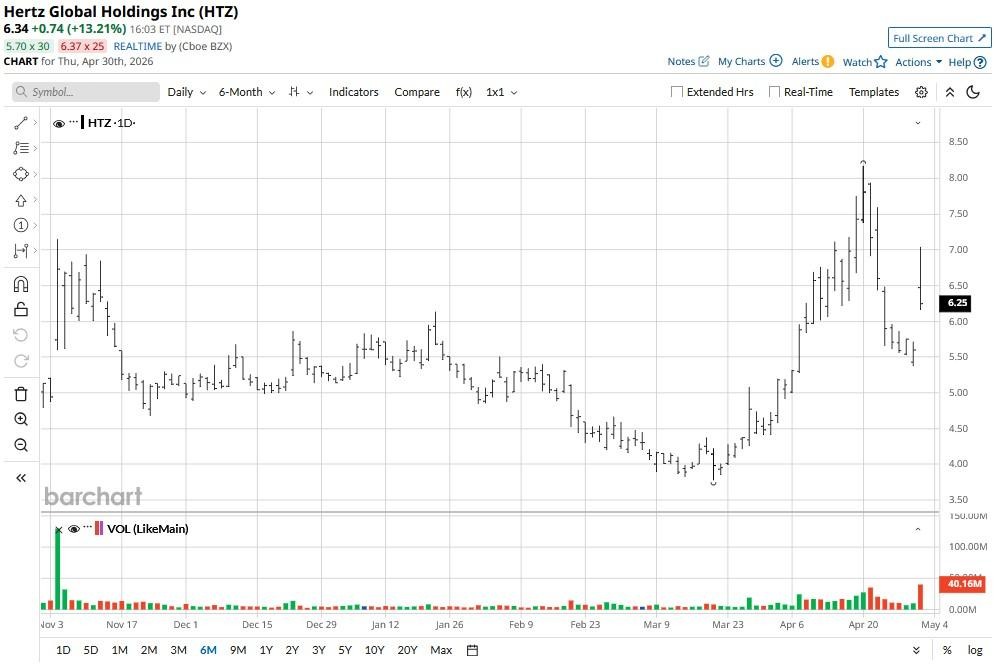Image resolution: width=998 pixels, height=666 pixels.
Task: Hide the VOL indicator eye
Action: coord(74,529)
